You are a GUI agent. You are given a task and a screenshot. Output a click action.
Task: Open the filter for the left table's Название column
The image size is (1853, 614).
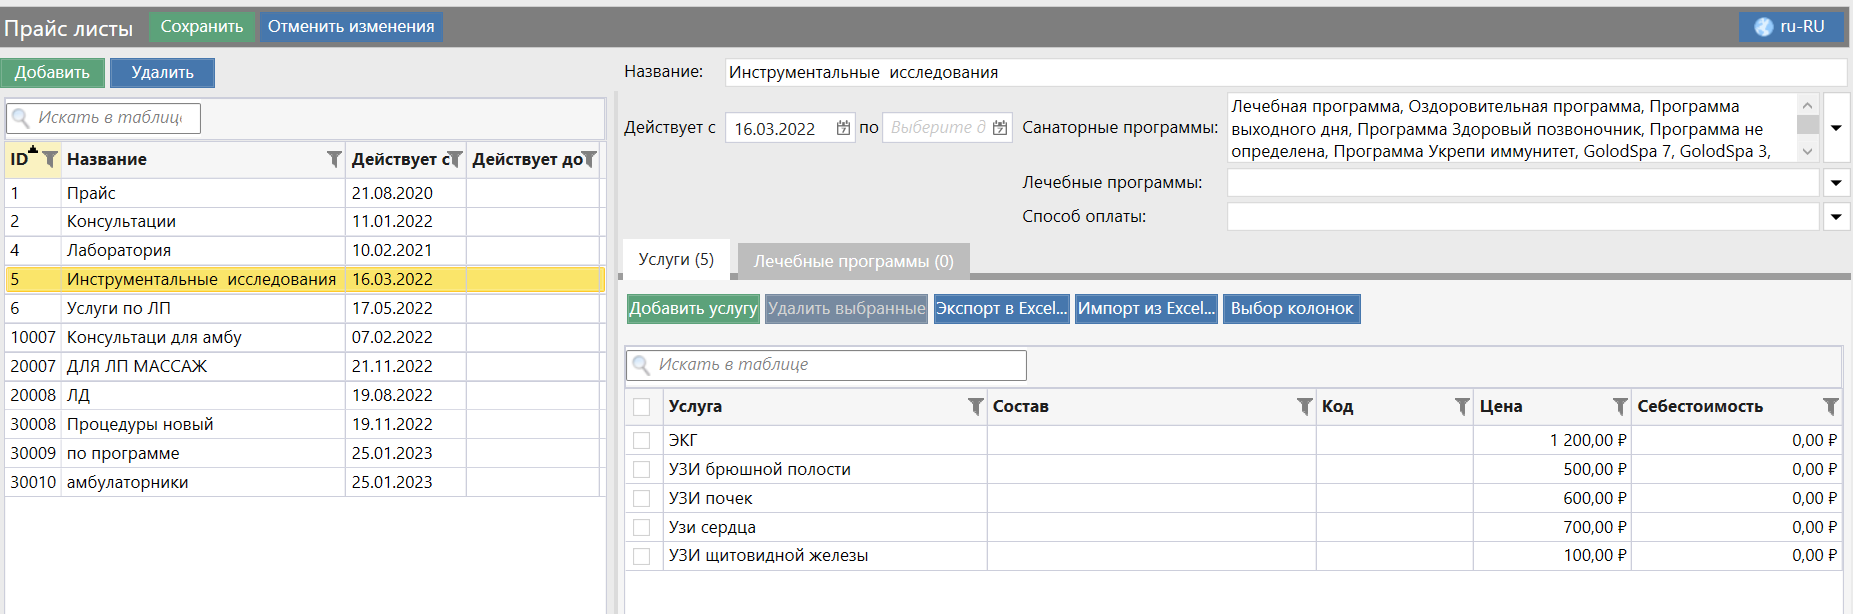point(334,159)
